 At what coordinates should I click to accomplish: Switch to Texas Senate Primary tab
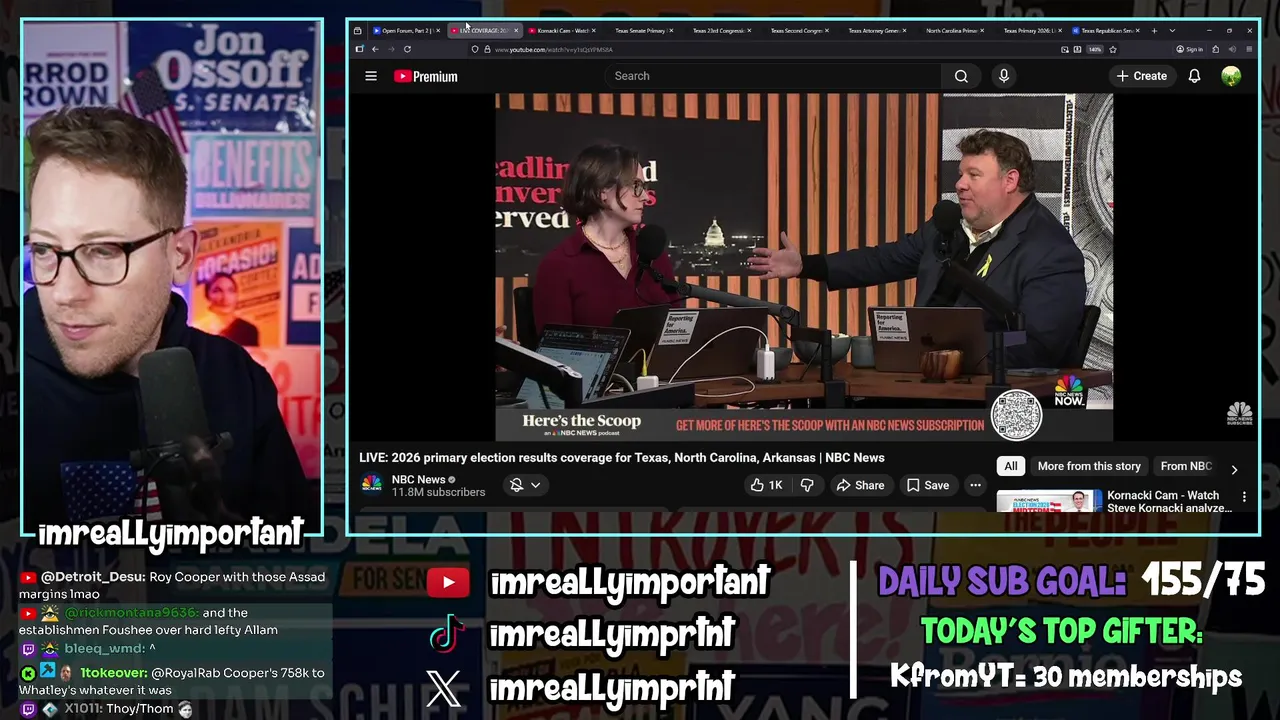pos(642,31)
